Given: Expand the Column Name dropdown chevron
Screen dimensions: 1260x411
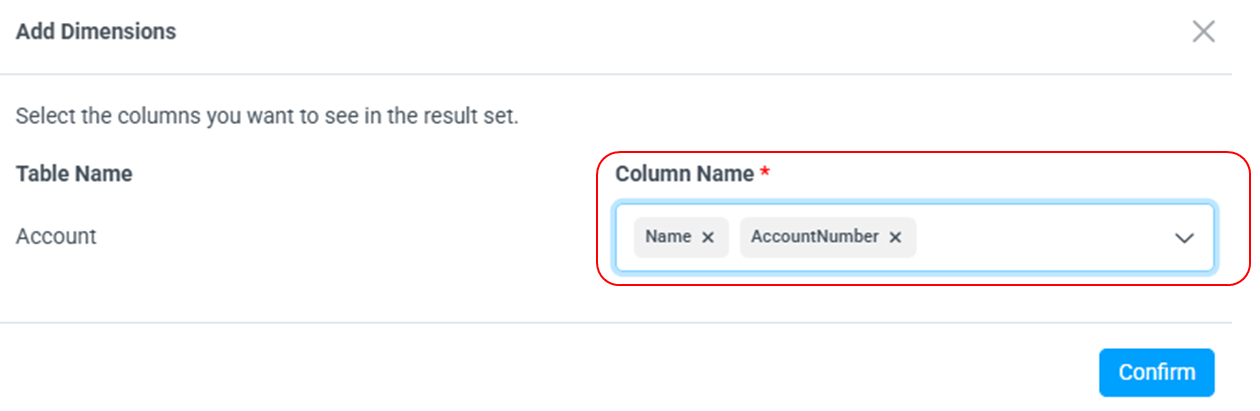Looking at the screenshot, I should pos(1184,238).
